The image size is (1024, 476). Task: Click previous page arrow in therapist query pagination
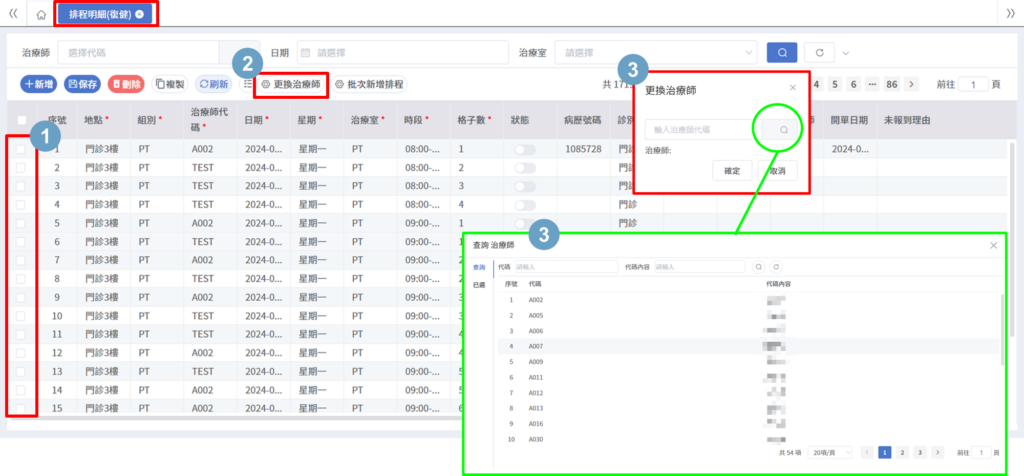click(x=867, y=452)
